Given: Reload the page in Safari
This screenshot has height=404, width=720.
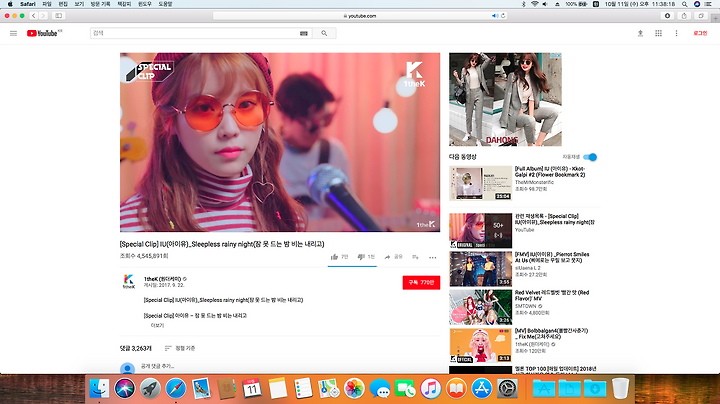Looking at the screenshot, I should 503,16.
